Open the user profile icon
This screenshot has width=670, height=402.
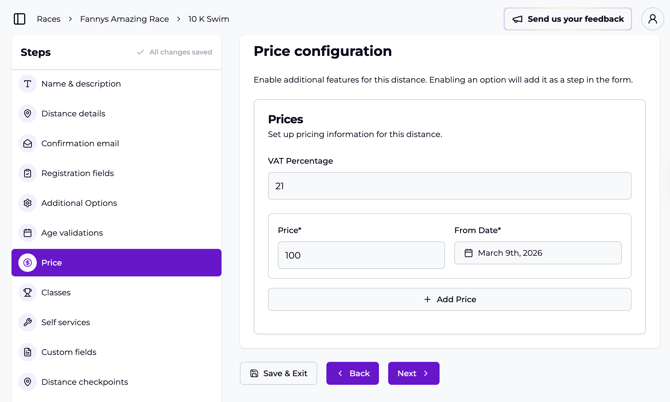click(x=652, y=19)
